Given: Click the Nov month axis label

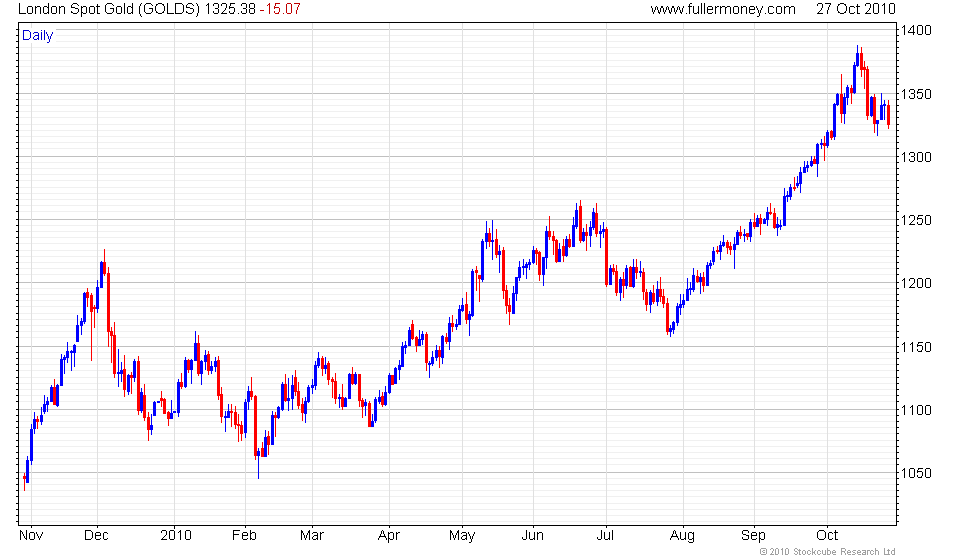Looking at the screenshot, I should [31, 536].
